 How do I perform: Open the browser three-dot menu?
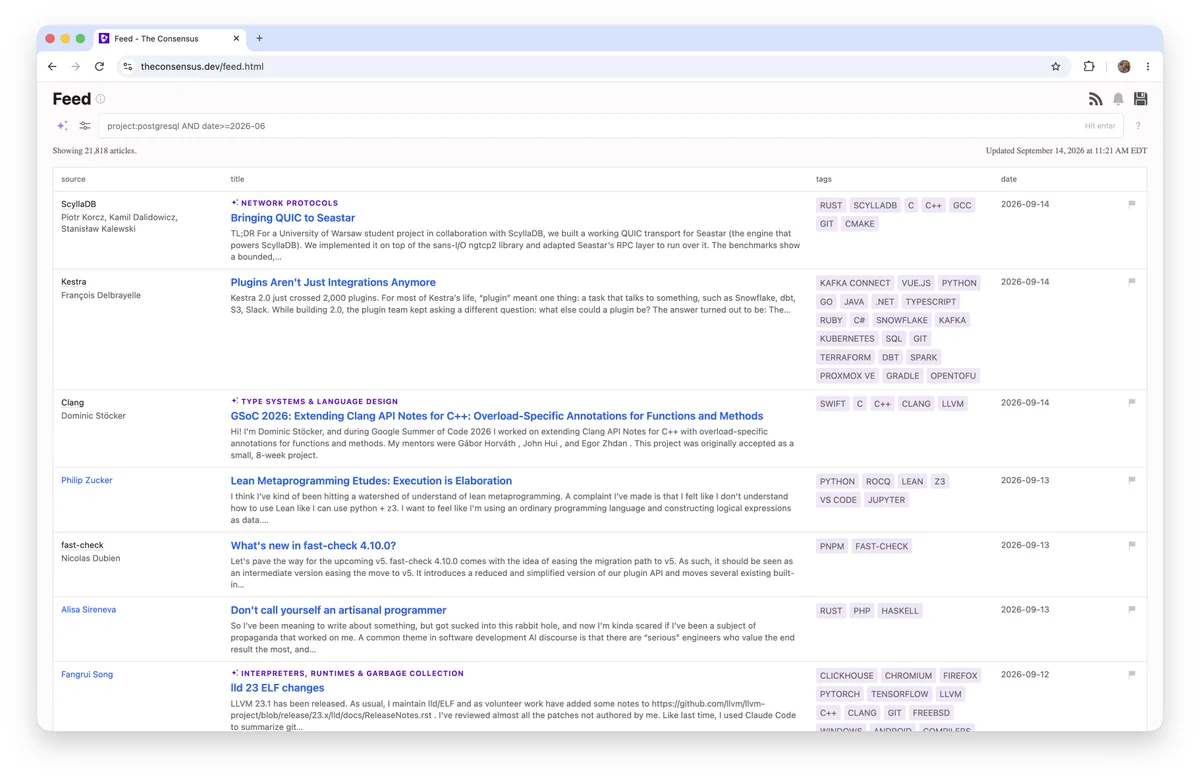click(1148, 67)
